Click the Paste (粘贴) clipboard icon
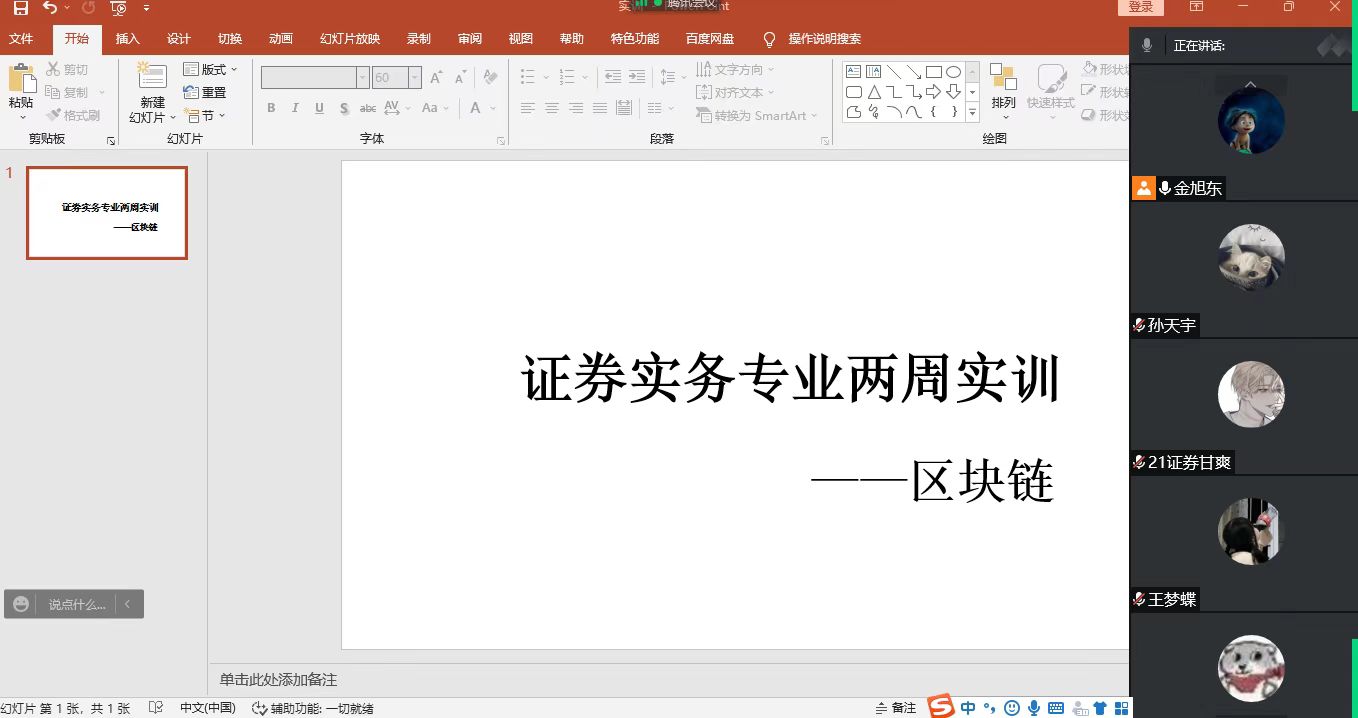The width and height of the screenshot is (1358, 718). [x=21, y=80]
